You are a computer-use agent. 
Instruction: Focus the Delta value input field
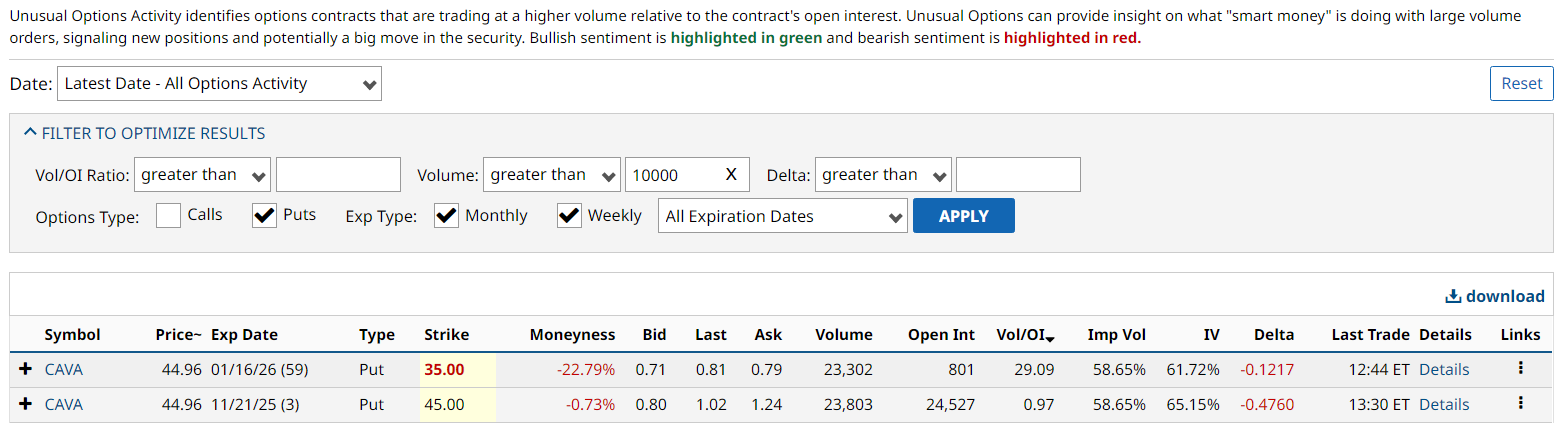1018,175
